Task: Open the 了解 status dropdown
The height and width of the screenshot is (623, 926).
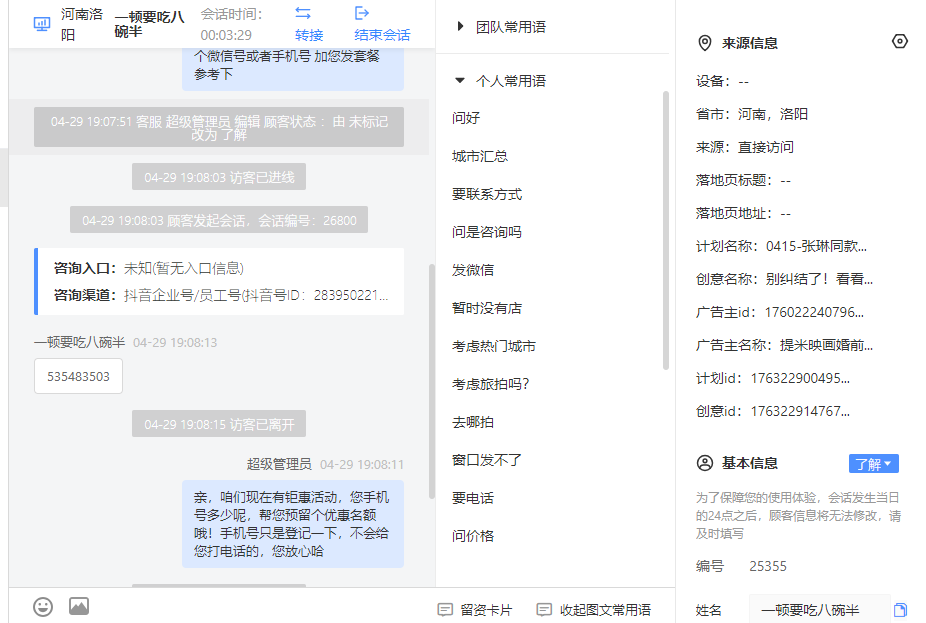Action: pyautogui.click(x=873, y=464)
